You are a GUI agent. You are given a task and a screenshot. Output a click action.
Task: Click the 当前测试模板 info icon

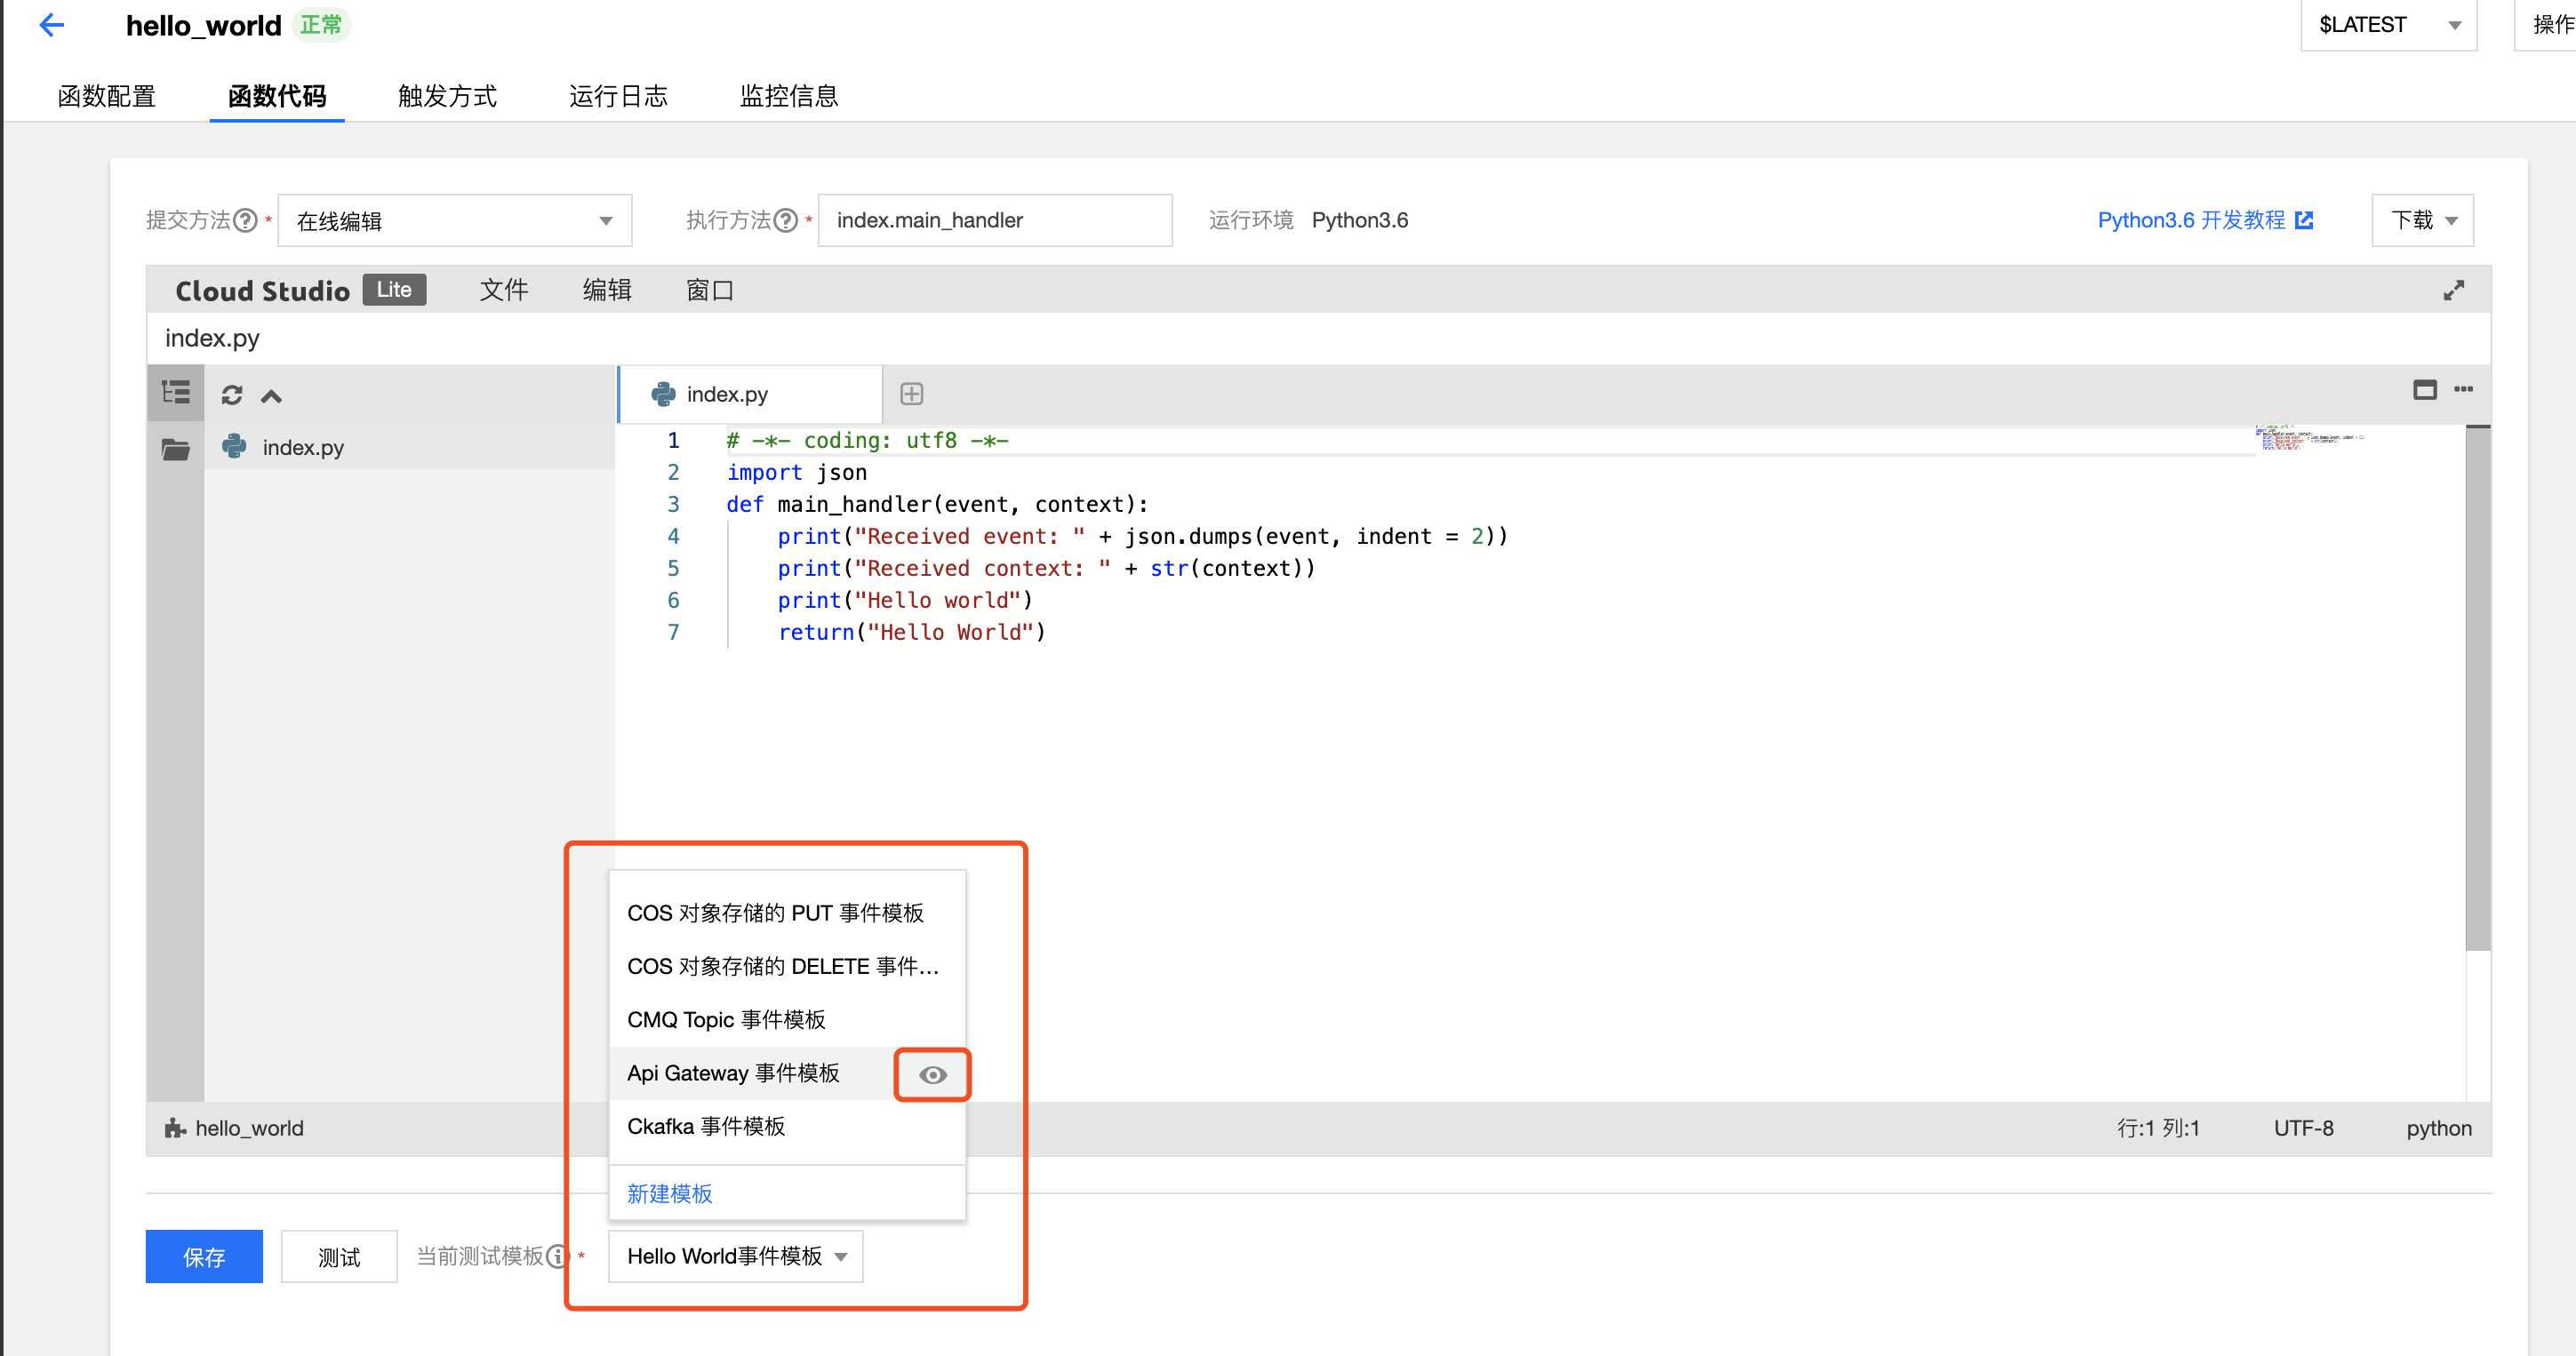point(557,1256)
